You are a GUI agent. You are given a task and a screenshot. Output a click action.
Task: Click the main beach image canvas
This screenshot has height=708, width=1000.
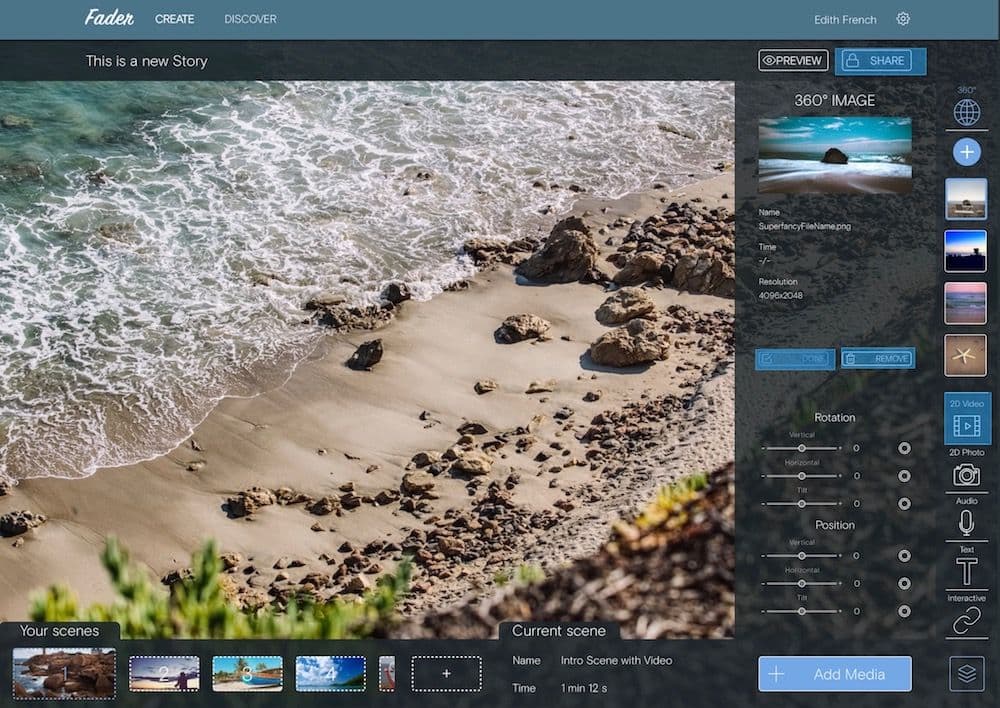click(x=367, y=359)
